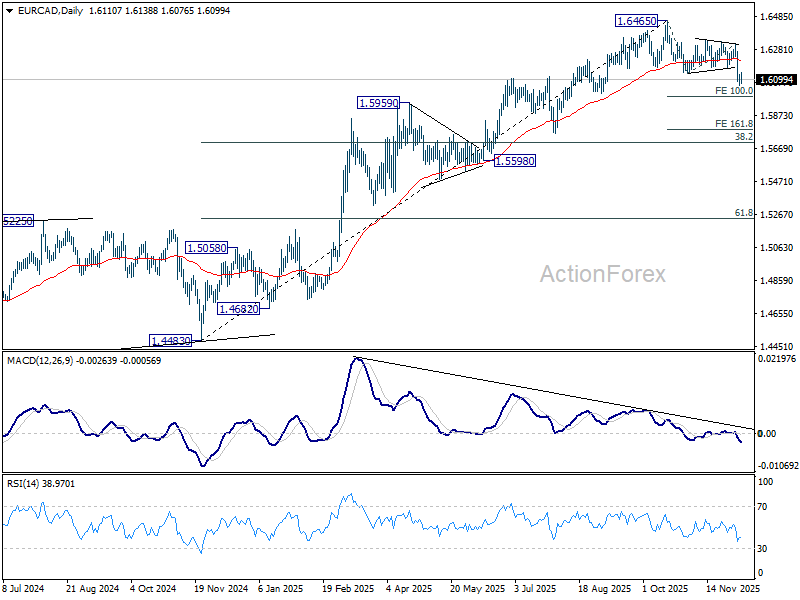Click the current price tag 1.60994
The width and height of the screenshot is (800, 600).
(777, 80)
